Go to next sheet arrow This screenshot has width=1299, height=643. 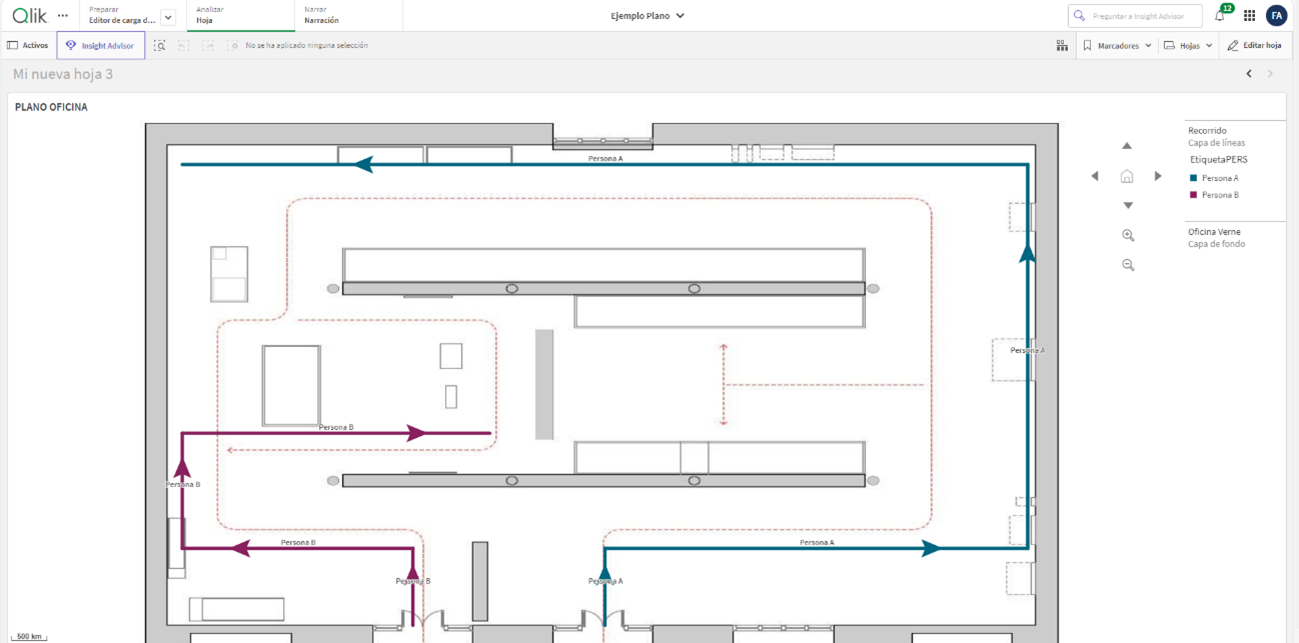pos(1271,74)
